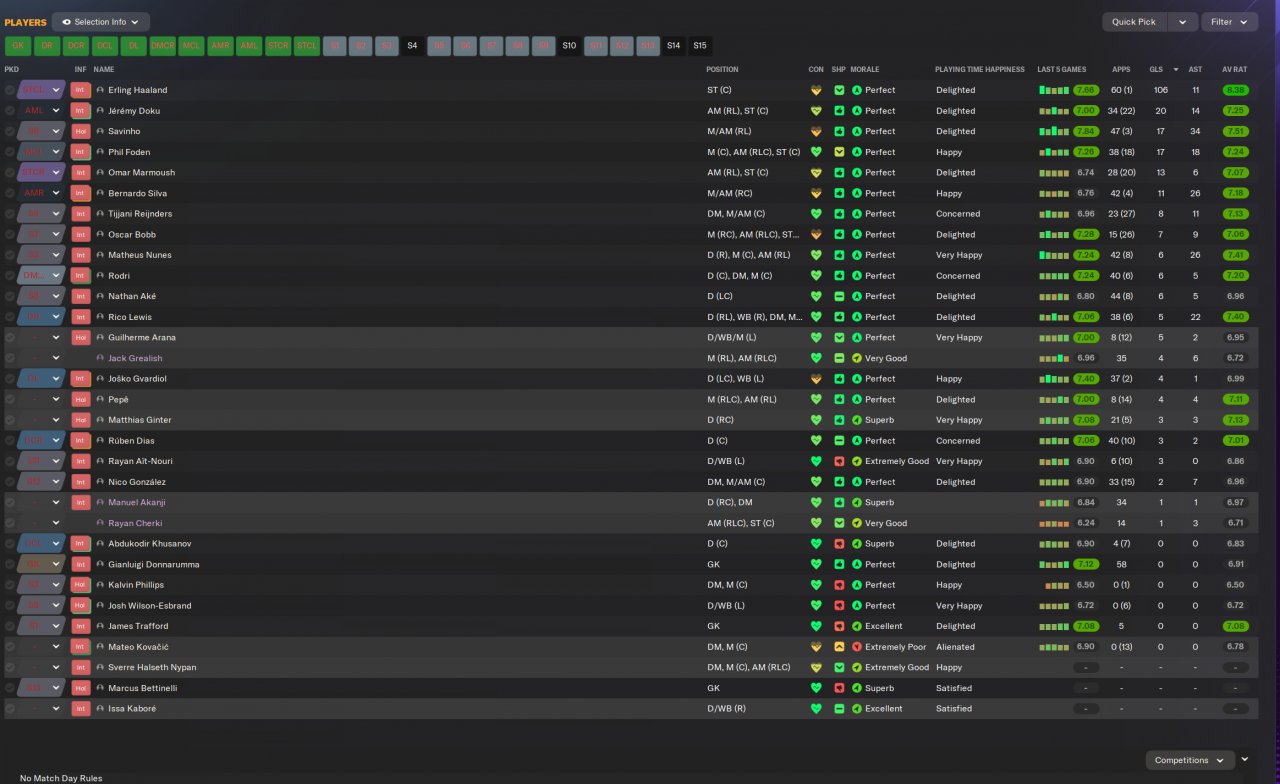Screen dimensions: 1280x784
Task: Open Pepê's player profile icon
Action: point(100,399)
